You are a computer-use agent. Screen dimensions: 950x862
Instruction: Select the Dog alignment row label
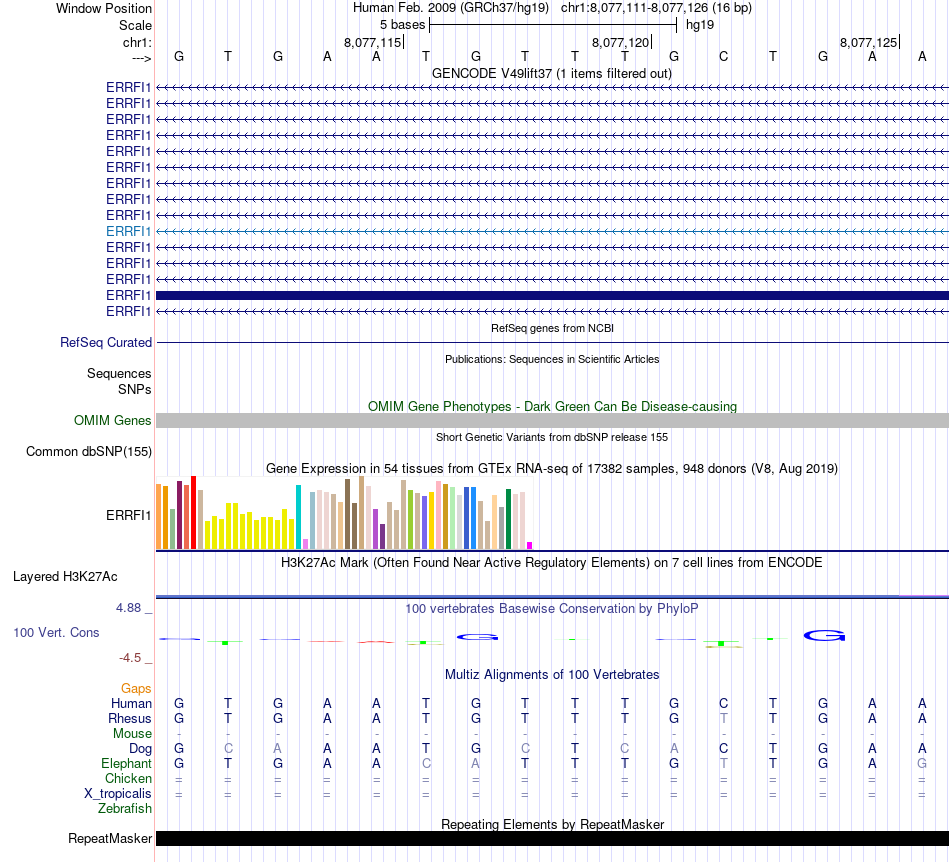point(140,749)
